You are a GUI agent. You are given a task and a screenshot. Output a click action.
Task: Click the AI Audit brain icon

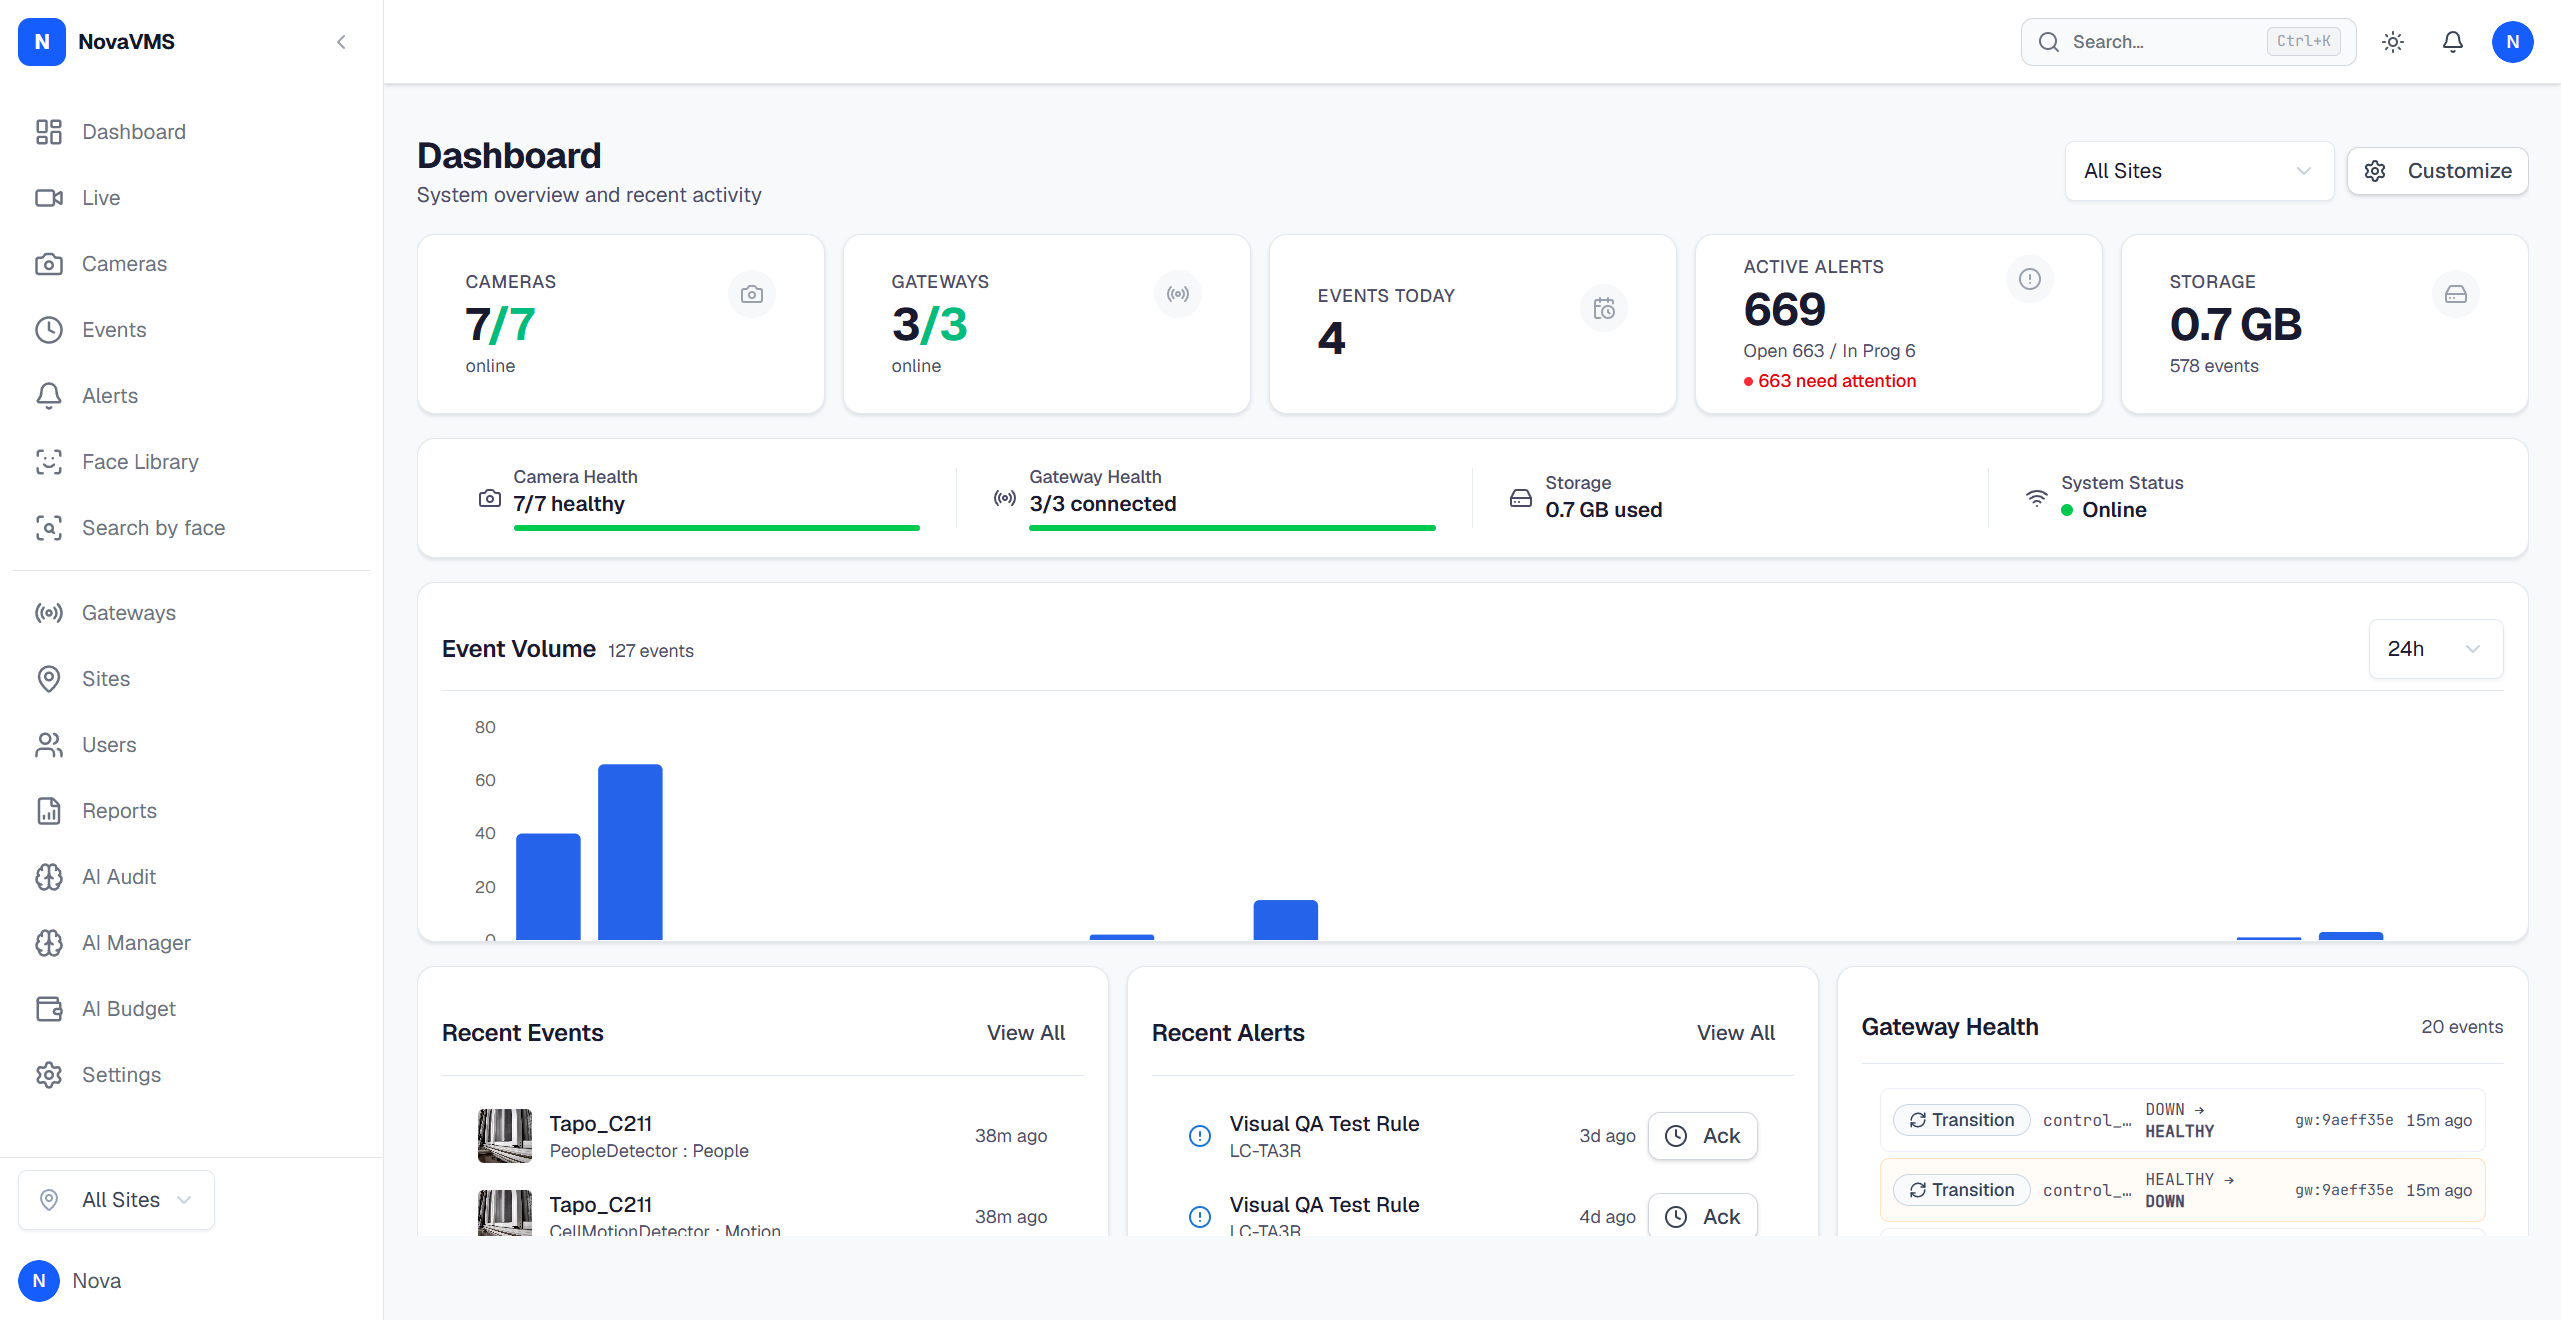tap(49, 877)
